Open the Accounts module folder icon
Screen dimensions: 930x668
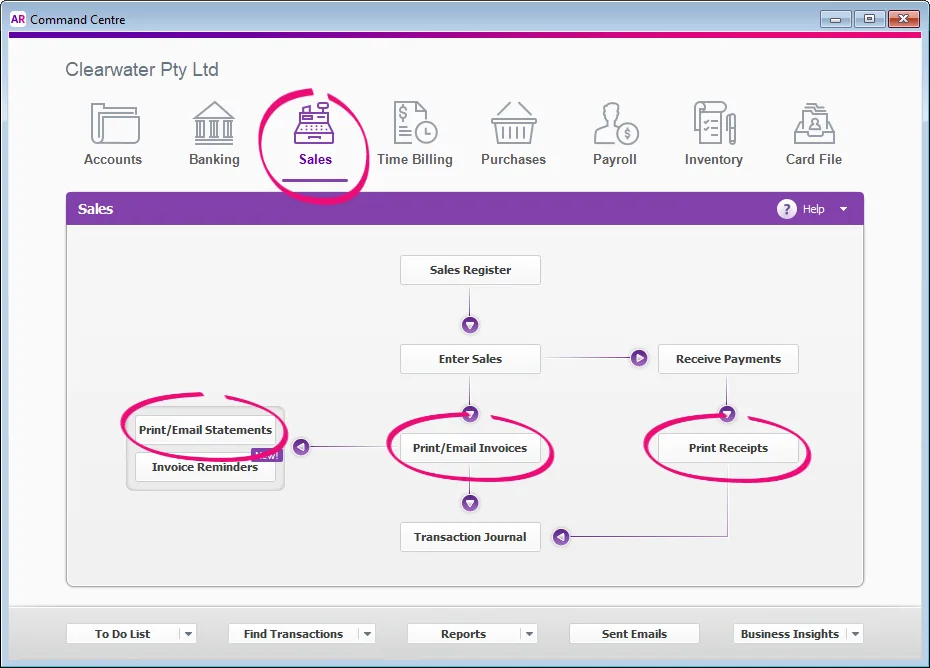coord(115,123)
